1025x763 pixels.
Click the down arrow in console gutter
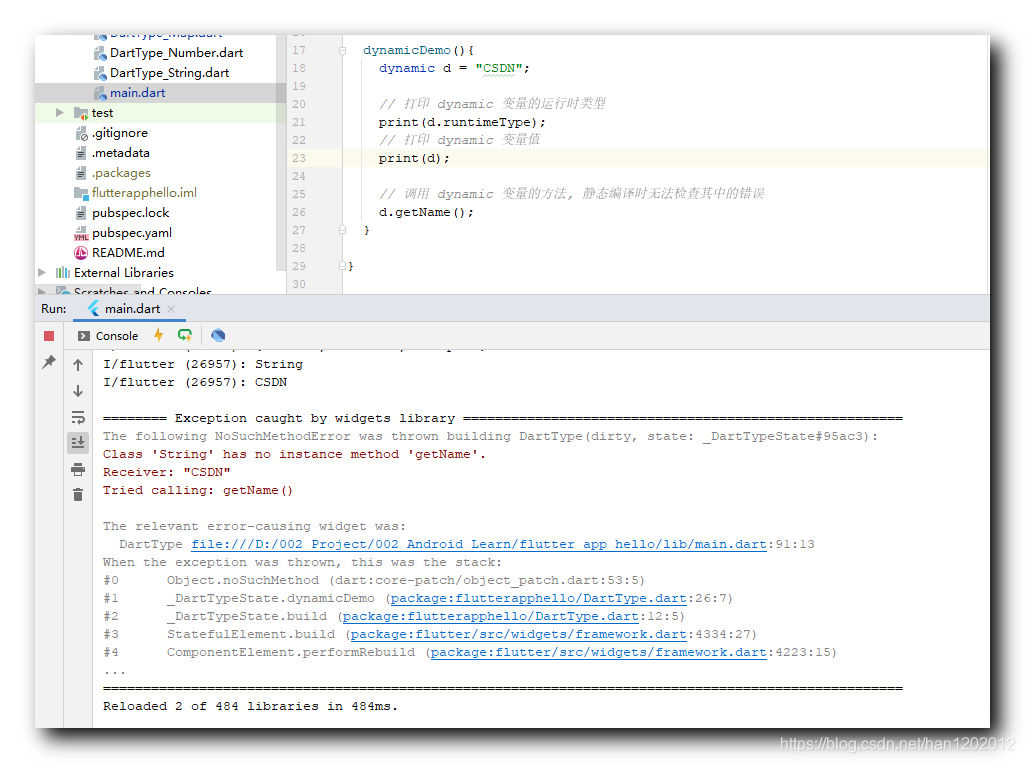(78, 391)
